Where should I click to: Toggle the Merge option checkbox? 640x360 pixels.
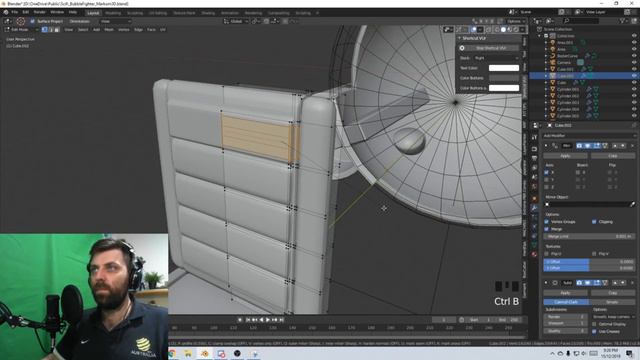pos(547,229)
